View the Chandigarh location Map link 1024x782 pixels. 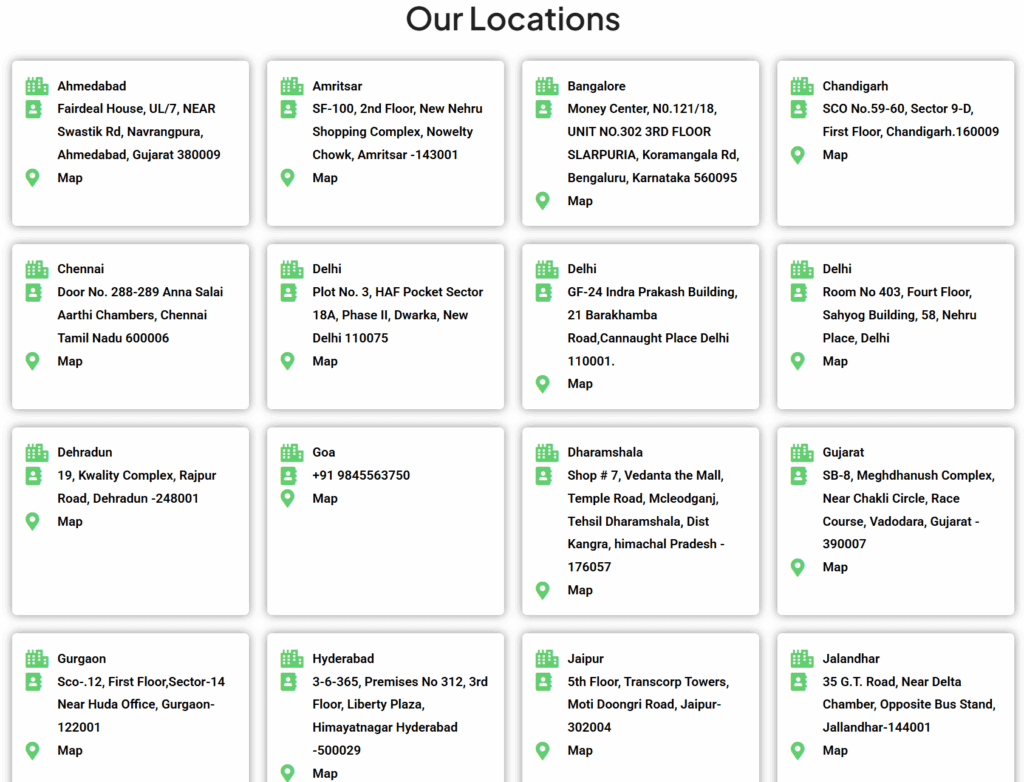pos(835,155)
